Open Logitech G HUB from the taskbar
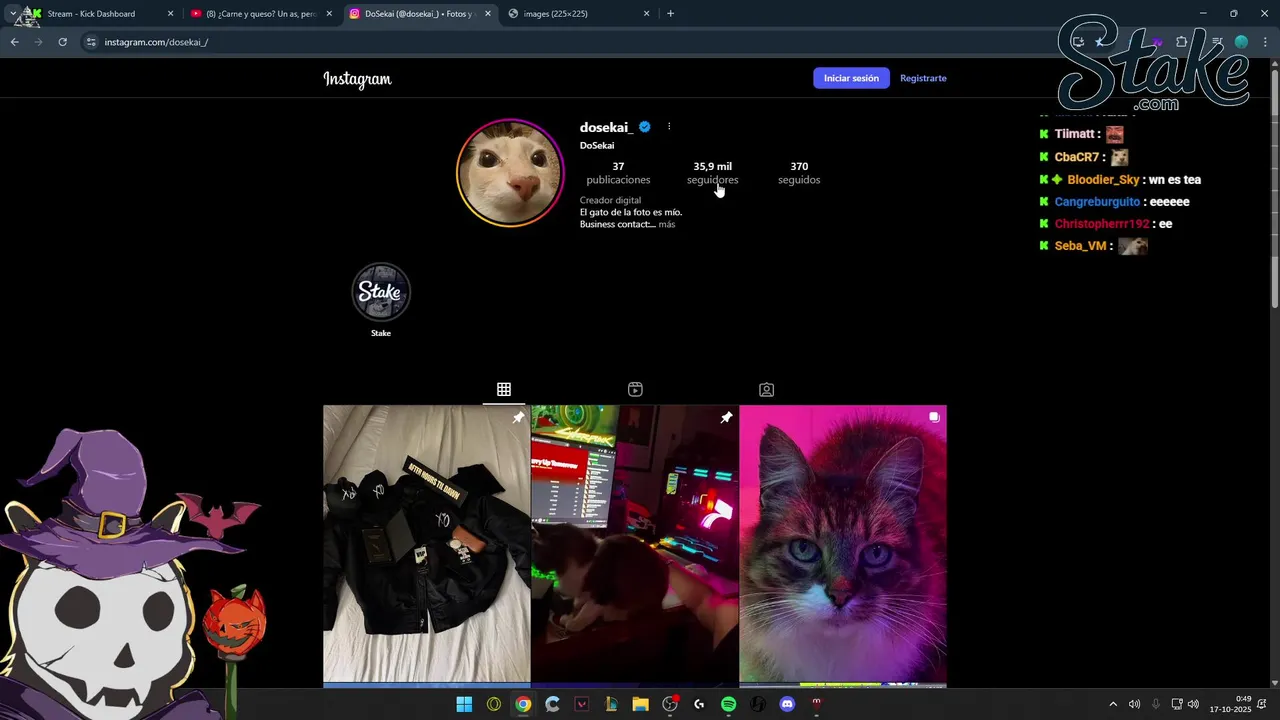 coord(699,704)
